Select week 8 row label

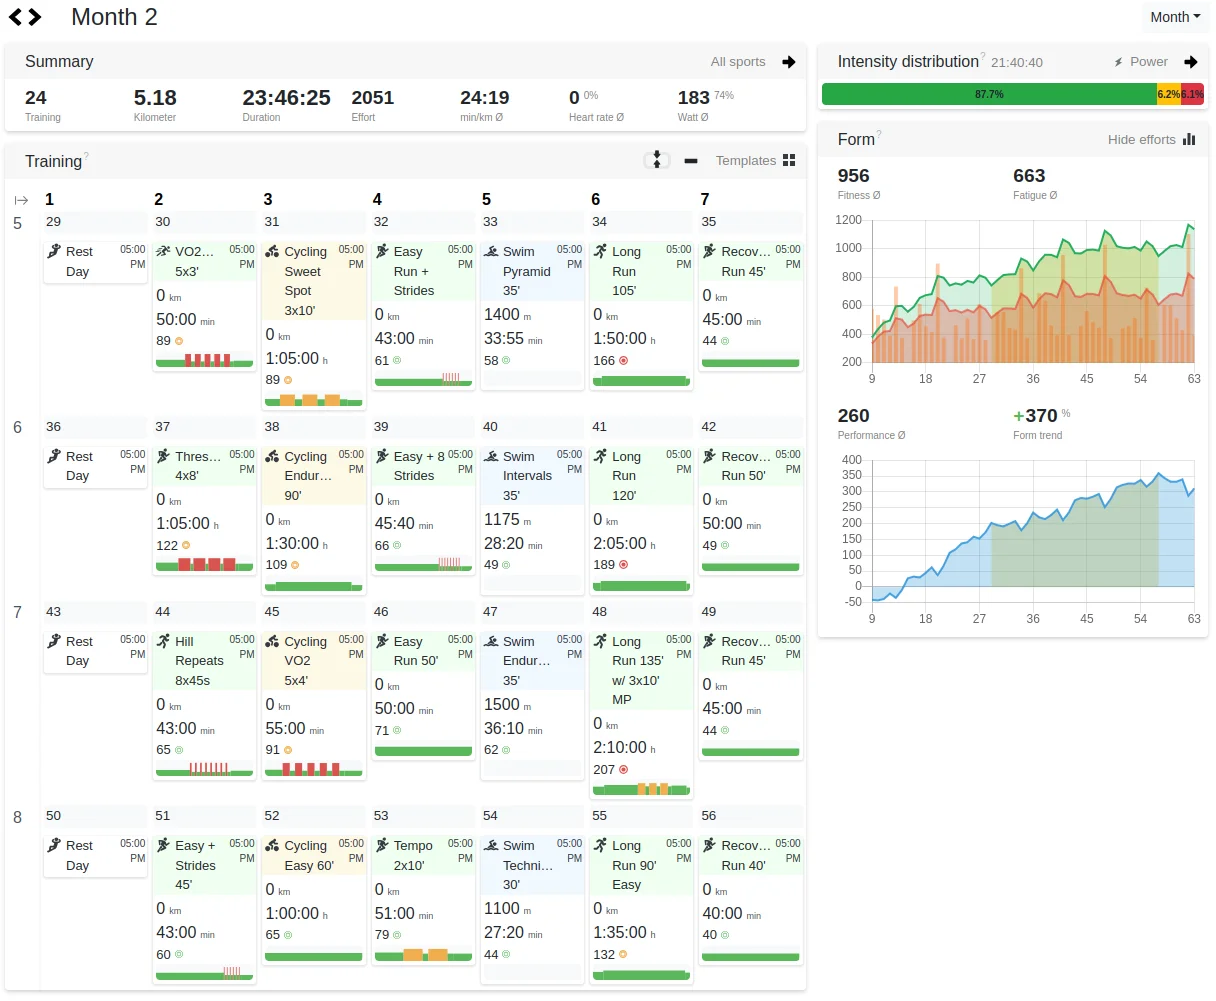pyautogui.click(x=17, y=817)
